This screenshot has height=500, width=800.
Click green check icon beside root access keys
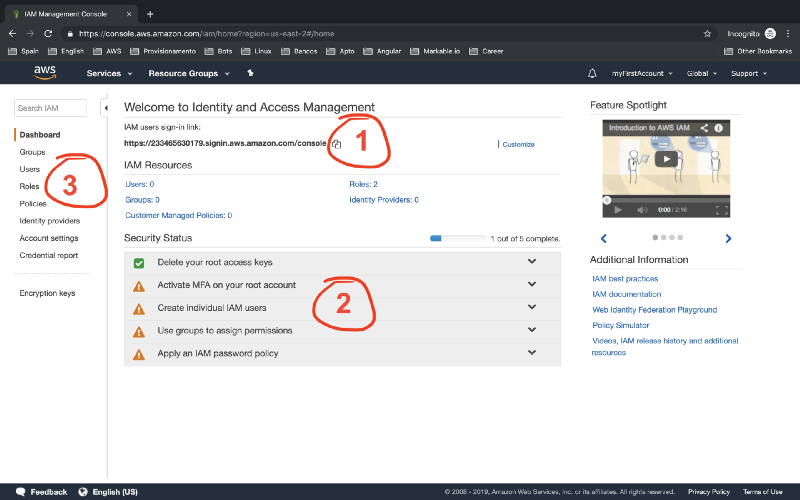pyautogui.click(x=139, y=263)
